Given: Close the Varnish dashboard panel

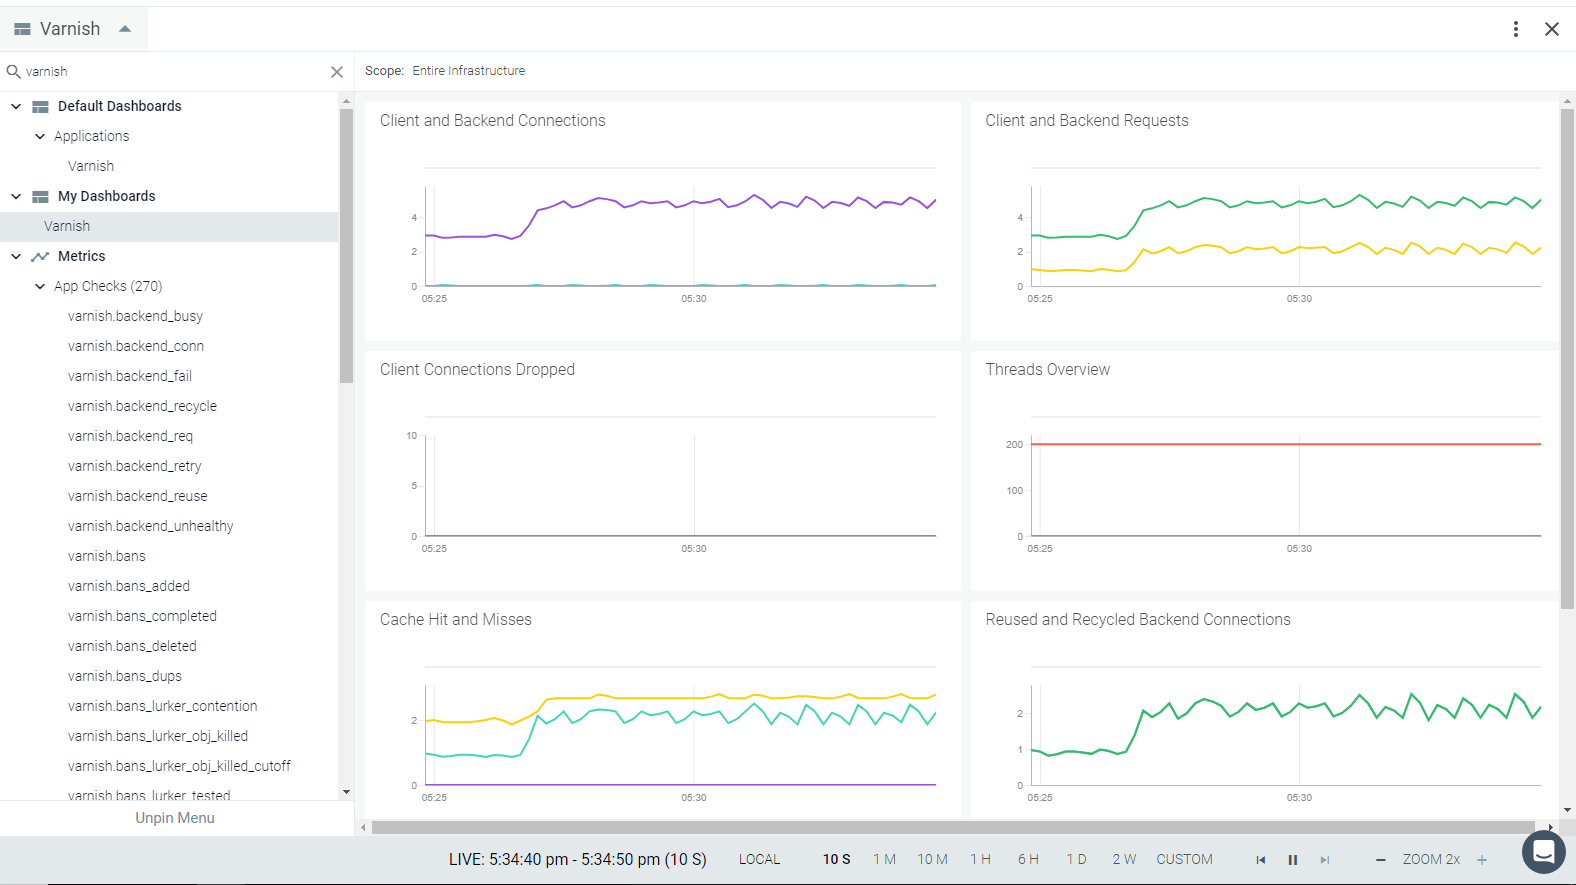Looking at the screenshot, I should click(1552, 29).
